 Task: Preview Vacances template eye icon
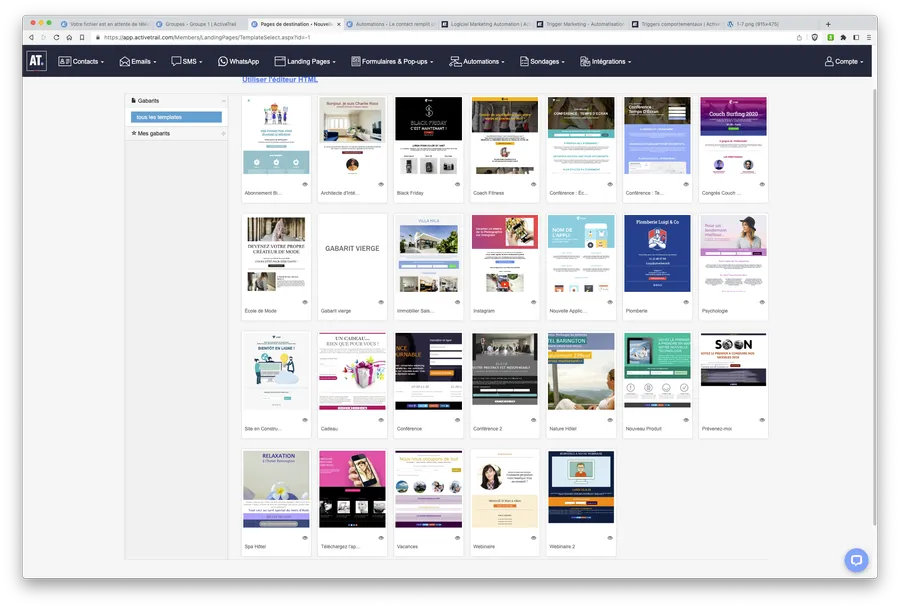click(x=457, y=538)
